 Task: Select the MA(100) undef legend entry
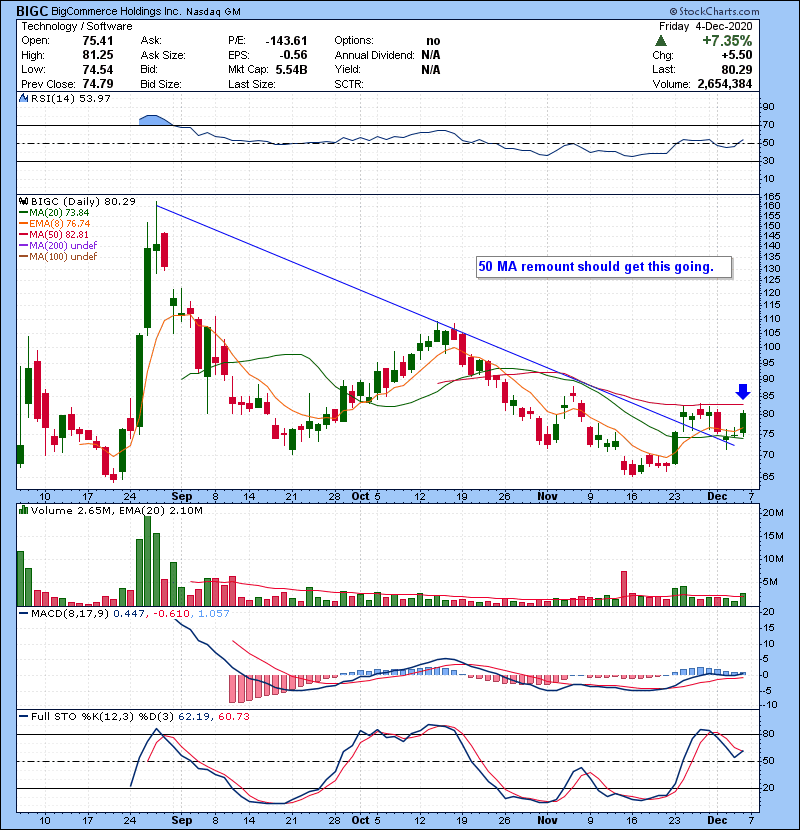[58, 257]
